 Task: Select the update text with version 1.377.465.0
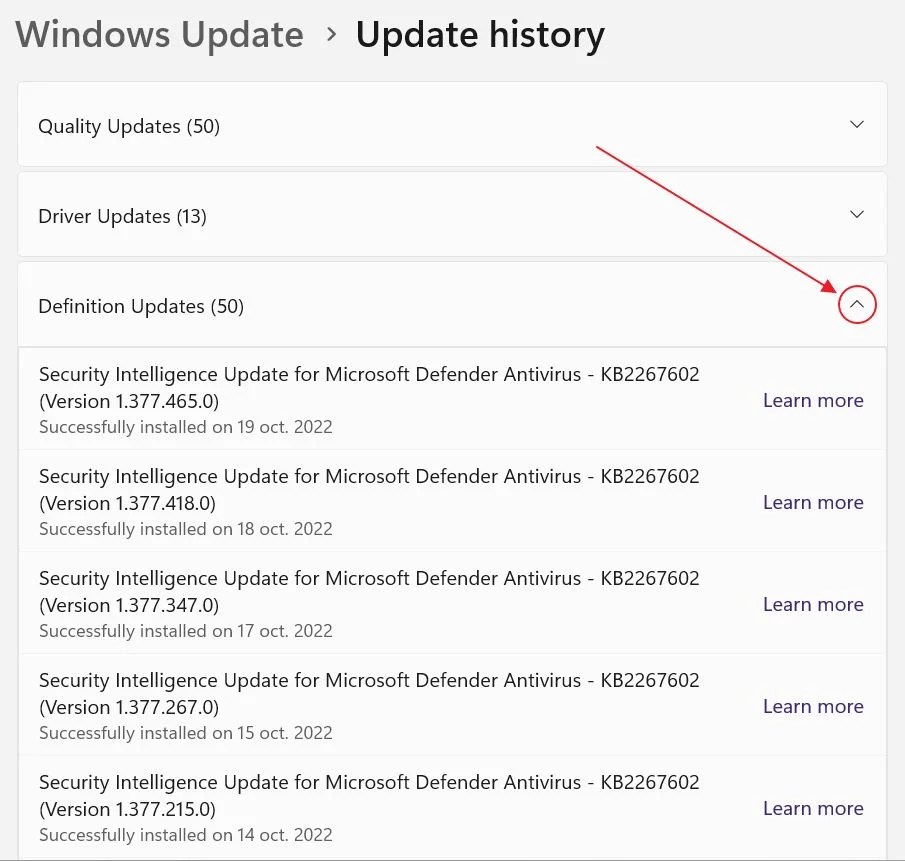[369, 388]
